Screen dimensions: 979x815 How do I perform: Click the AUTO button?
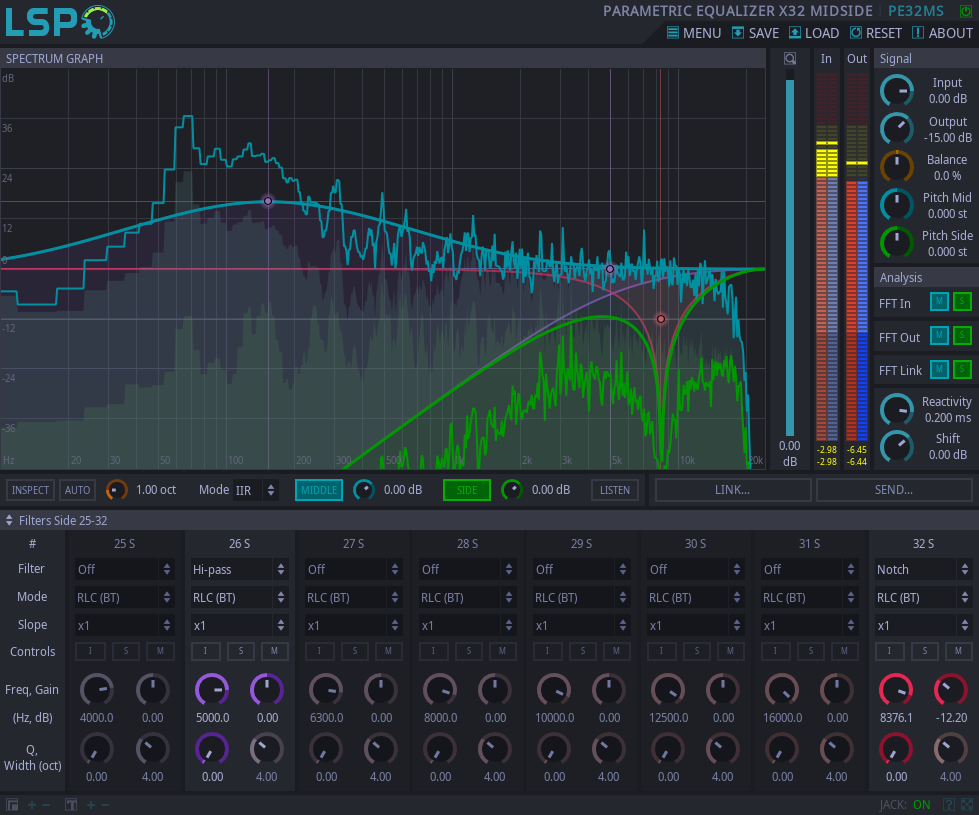point(77,490)
